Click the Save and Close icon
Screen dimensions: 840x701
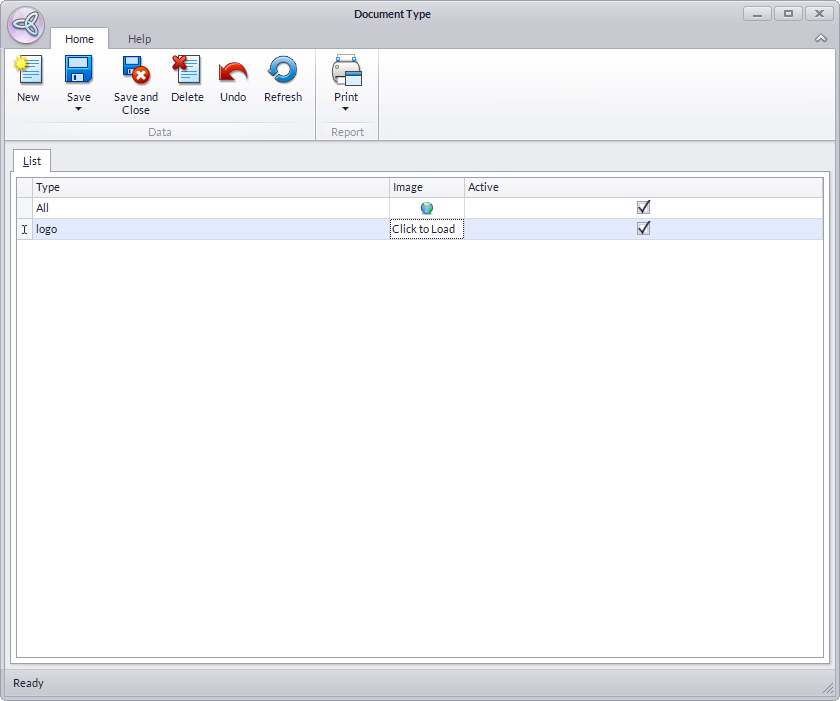(x=135, y=71)
